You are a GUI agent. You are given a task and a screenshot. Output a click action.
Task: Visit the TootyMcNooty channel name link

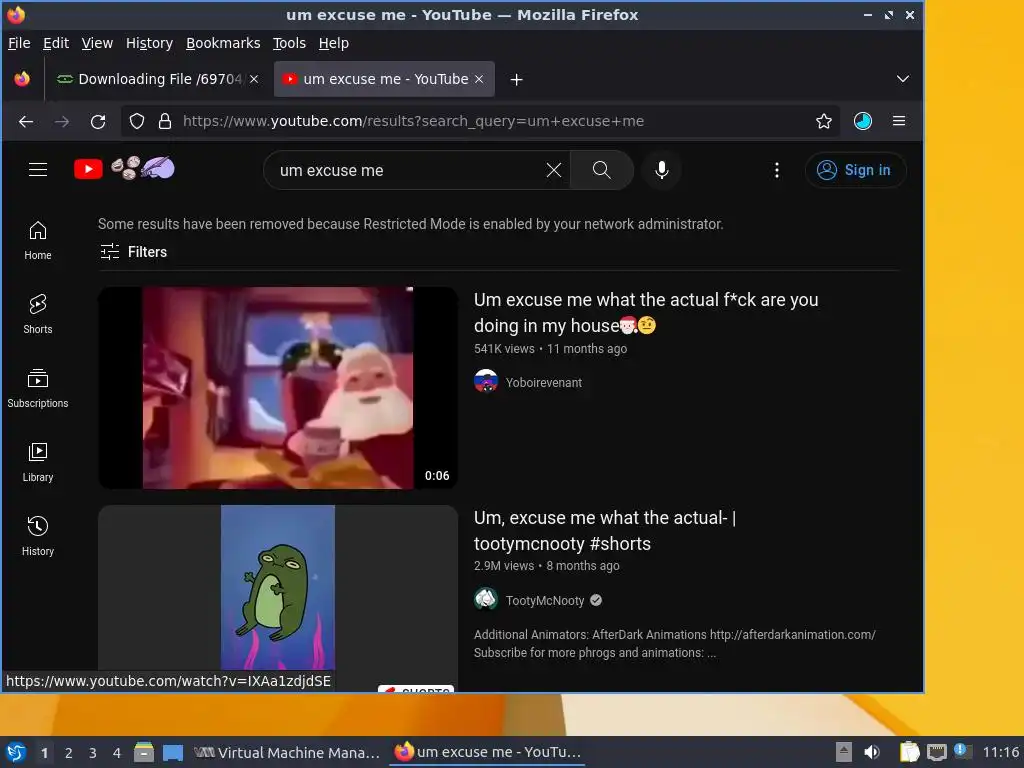click(545, 600)
